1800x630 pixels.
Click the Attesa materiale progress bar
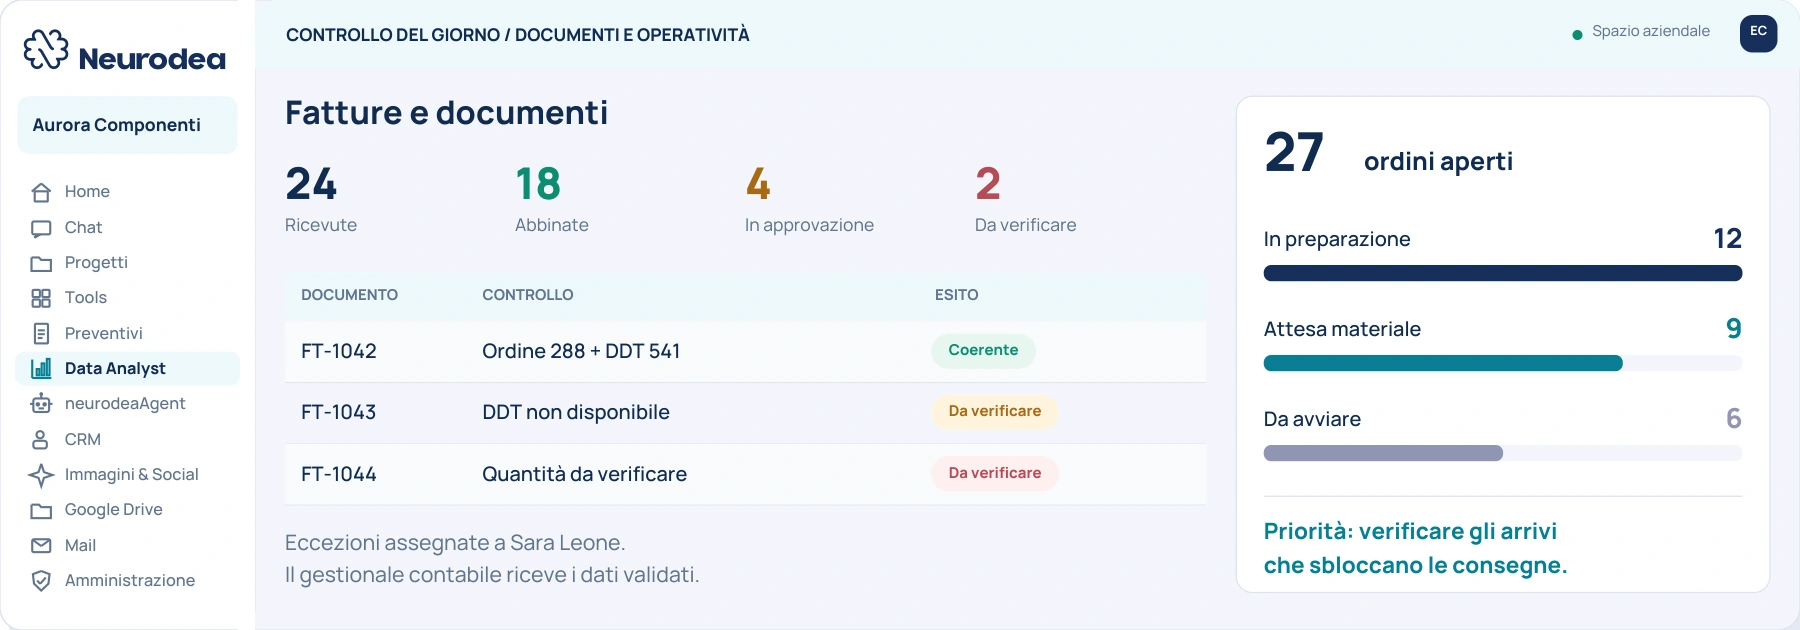tap(1502, 363)
